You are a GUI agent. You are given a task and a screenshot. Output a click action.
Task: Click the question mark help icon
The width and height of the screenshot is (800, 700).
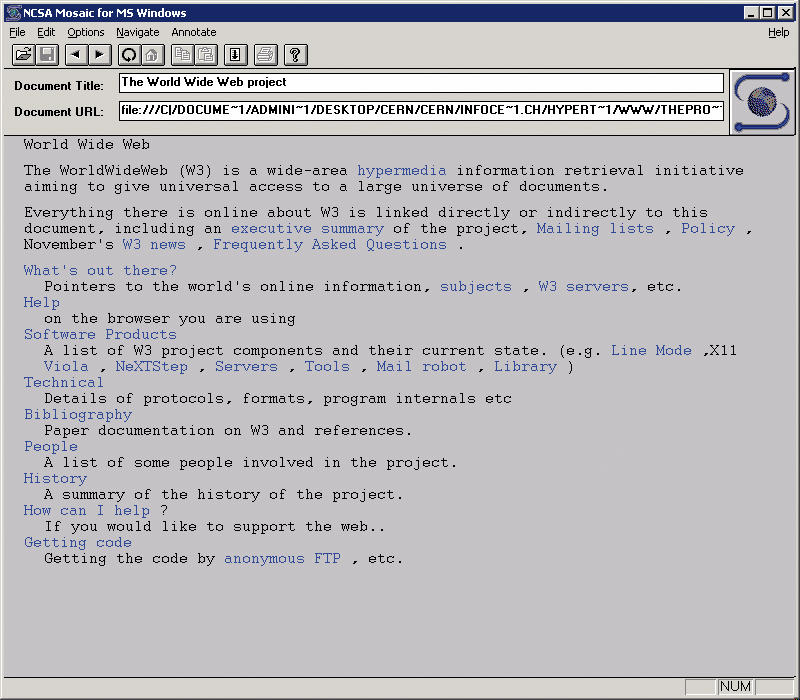point(295,55)
